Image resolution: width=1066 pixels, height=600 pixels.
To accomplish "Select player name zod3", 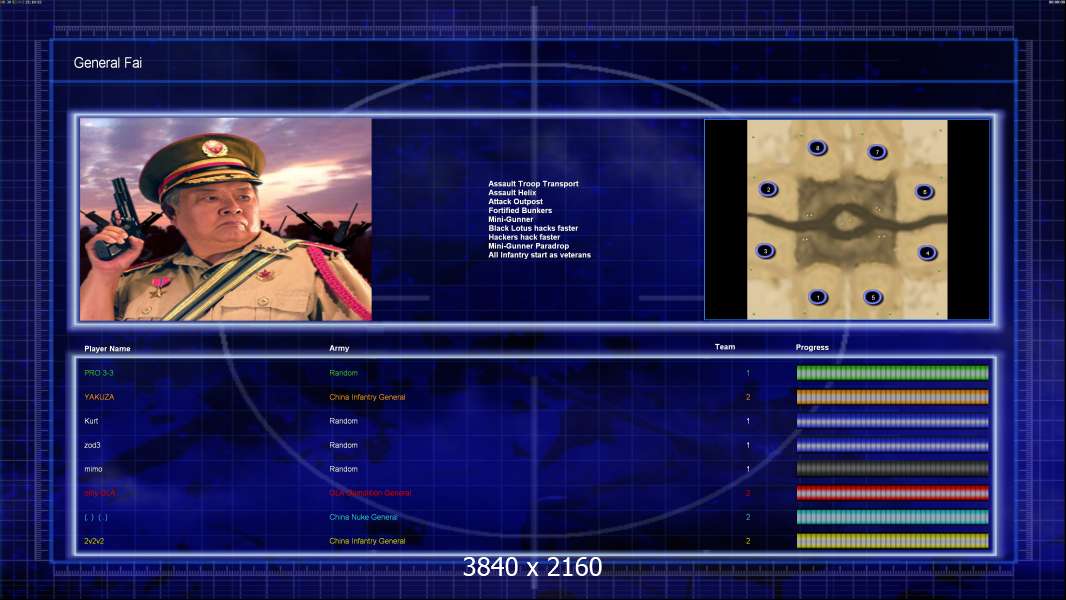I will [92, 445].
